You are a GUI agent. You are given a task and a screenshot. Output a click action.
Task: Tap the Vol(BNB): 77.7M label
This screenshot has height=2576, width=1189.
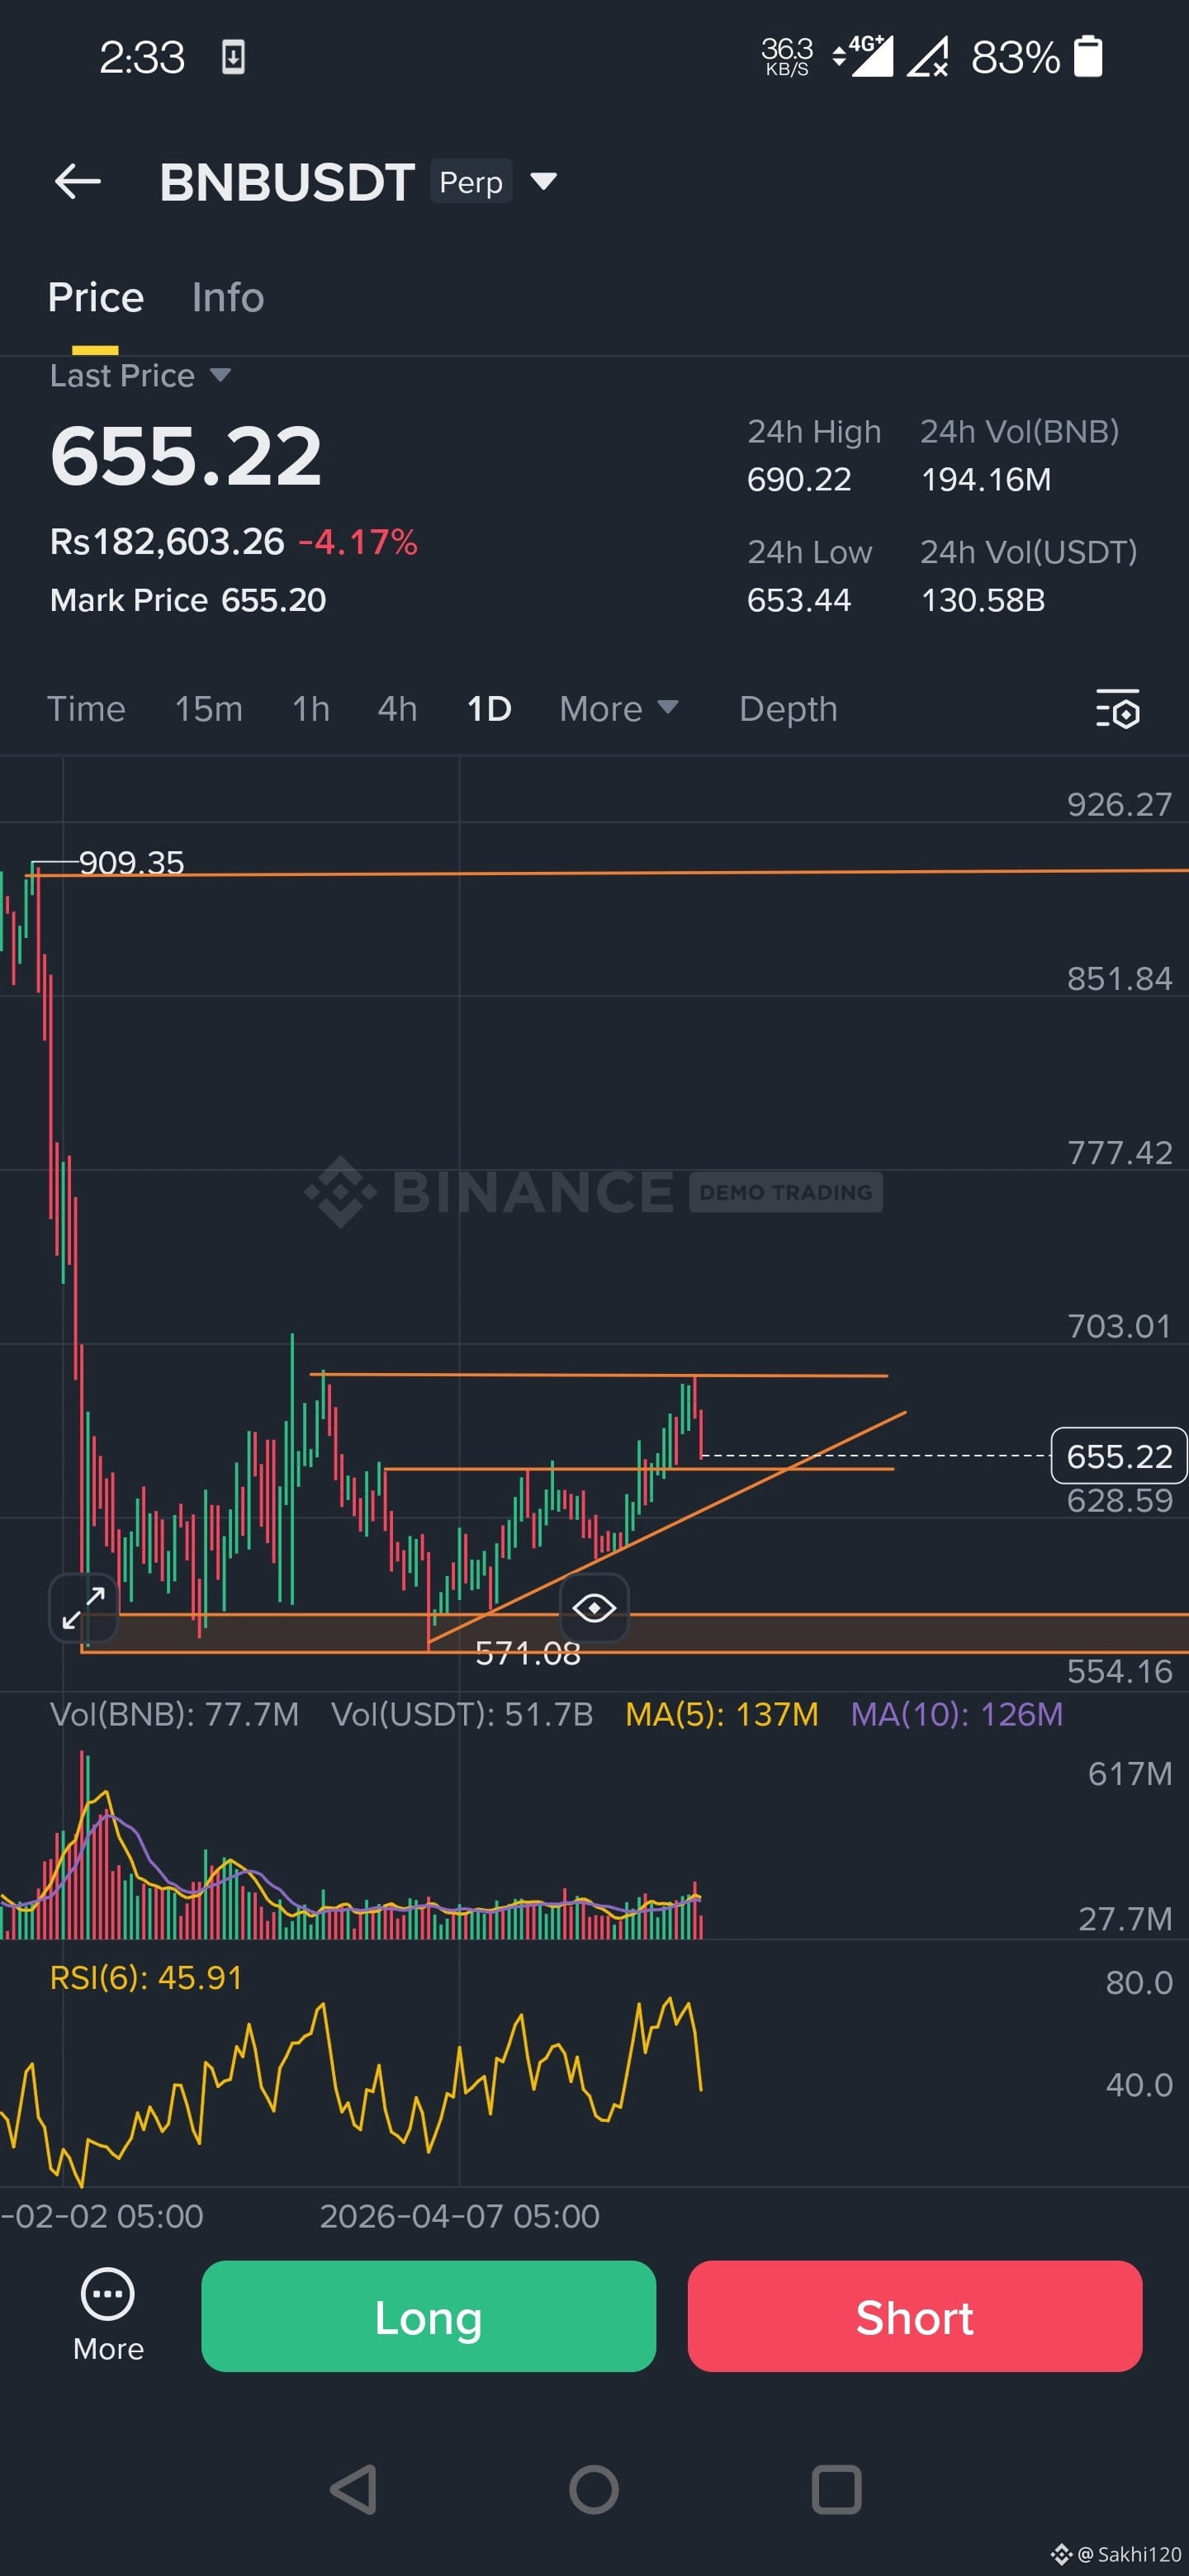[x=174, y=1714]
